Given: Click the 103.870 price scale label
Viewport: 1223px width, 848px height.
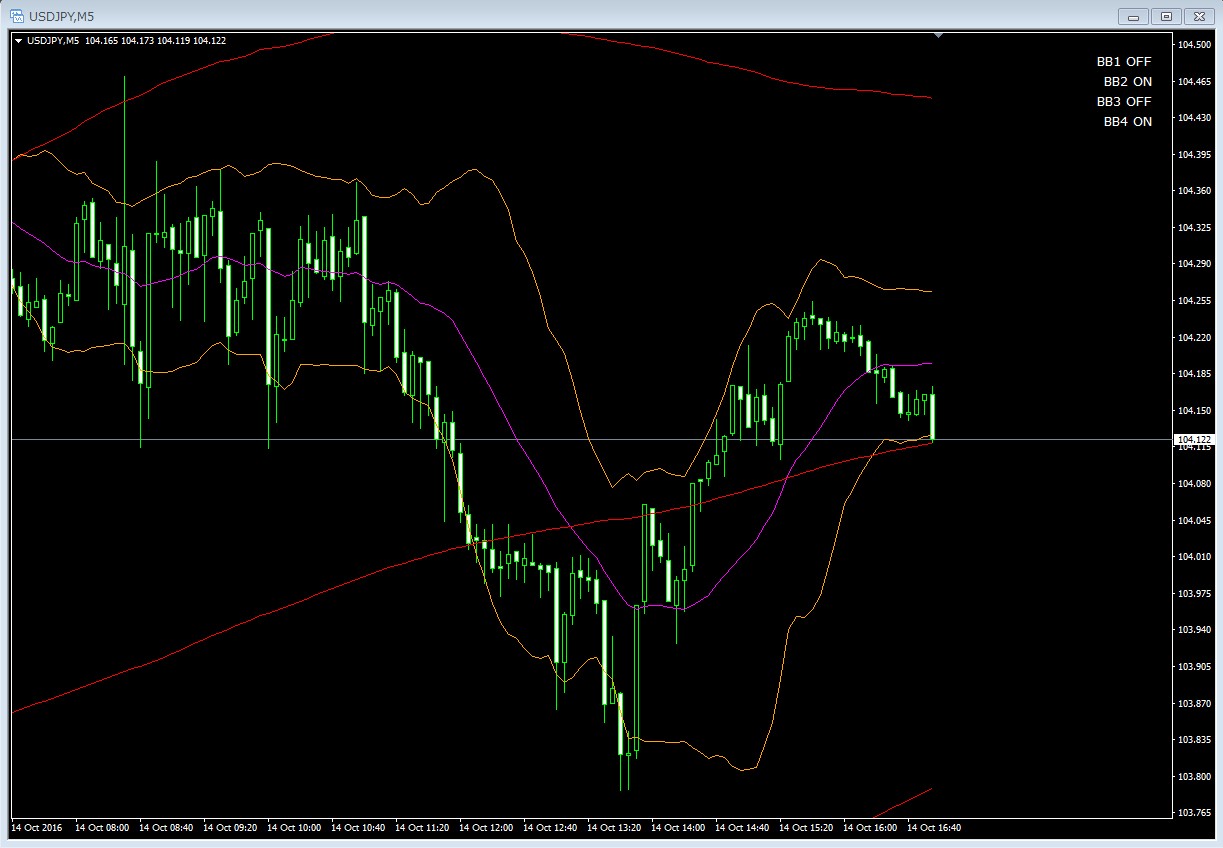Looking at the screenshot, I should click(x=1194, y=704).
